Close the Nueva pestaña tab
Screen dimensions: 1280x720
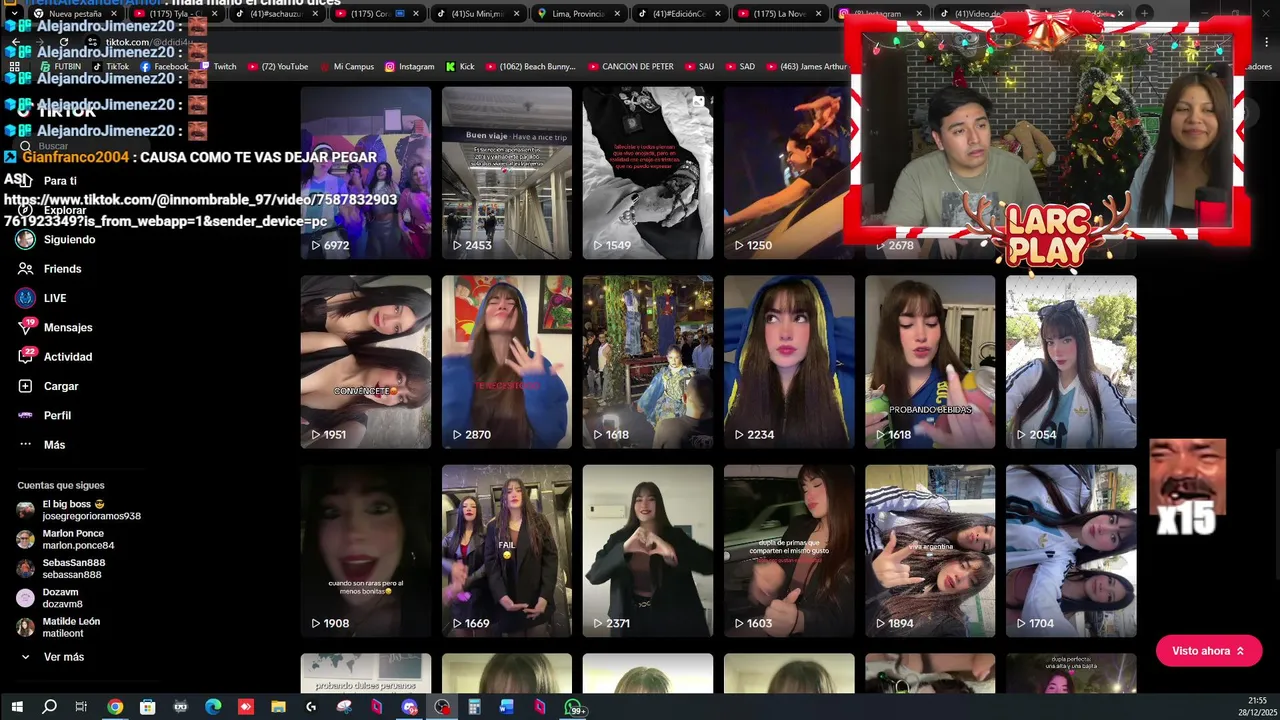(x=113, y=14)
